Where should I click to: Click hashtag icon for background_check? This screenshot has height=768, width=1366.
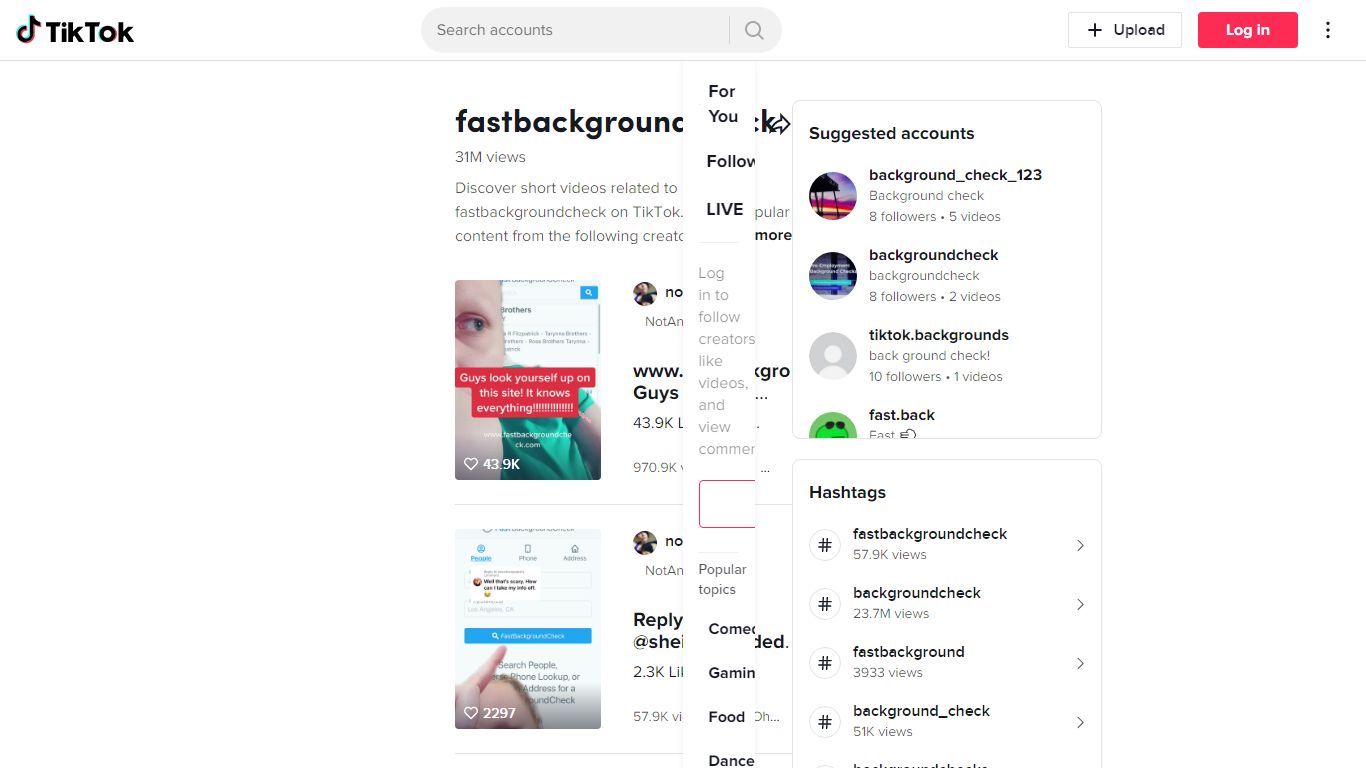825,722
